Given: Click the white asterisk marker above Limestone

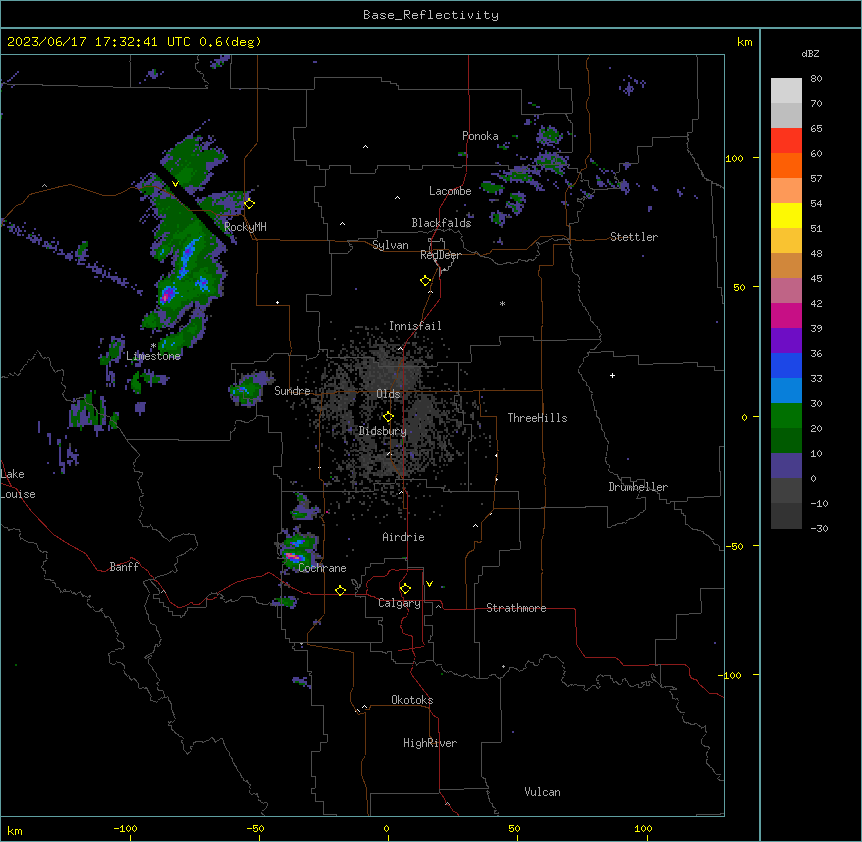Looking at the screenshot, I should tap(153, 346).
